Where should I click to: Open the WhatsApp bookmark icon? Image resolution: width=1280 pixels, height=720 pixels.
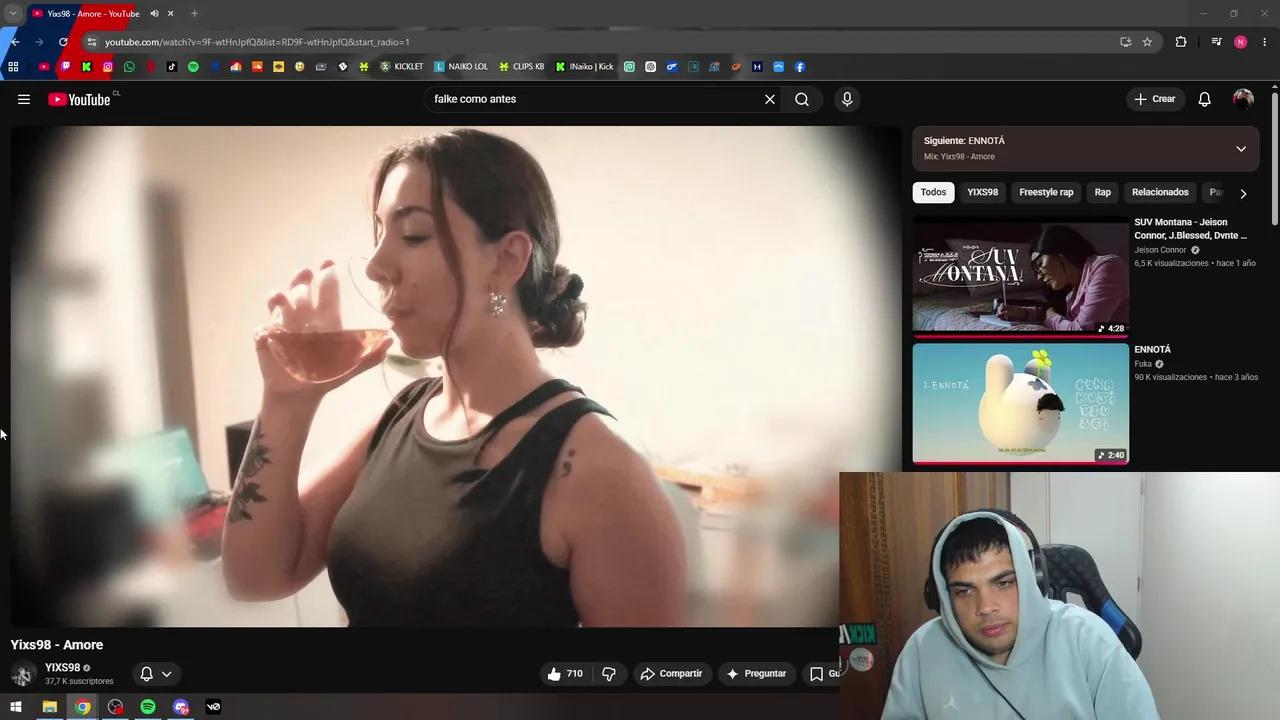(129, 67)
